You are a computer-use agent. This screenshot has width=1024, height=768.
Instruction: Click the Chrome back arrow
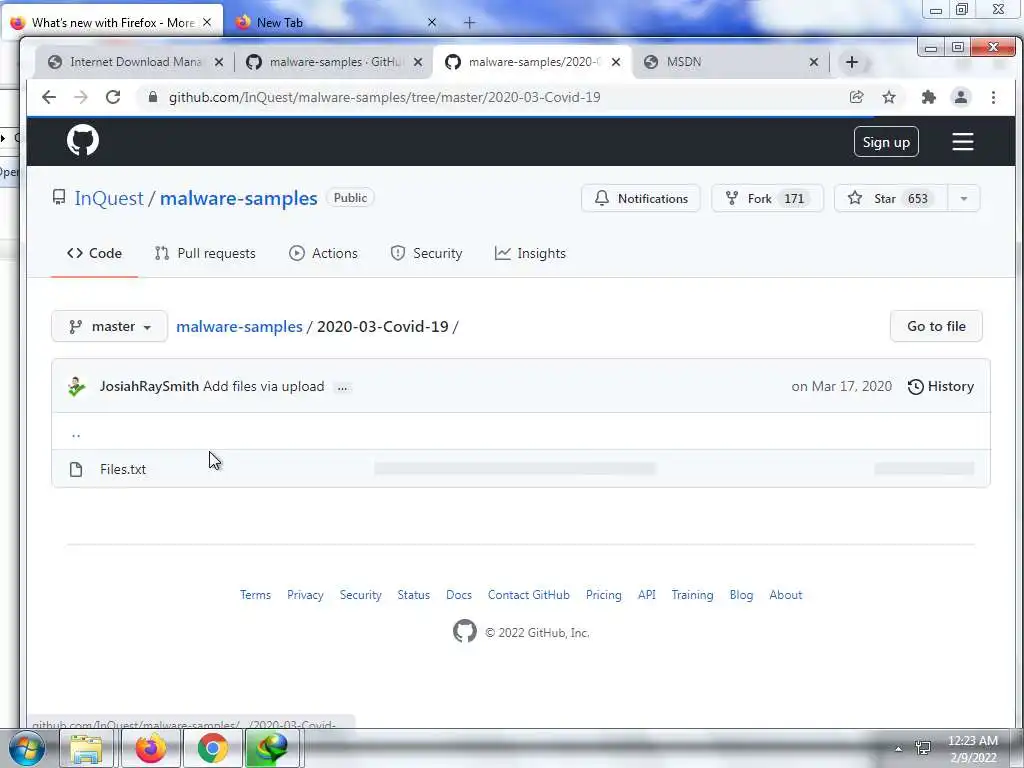tap(49, 97)
